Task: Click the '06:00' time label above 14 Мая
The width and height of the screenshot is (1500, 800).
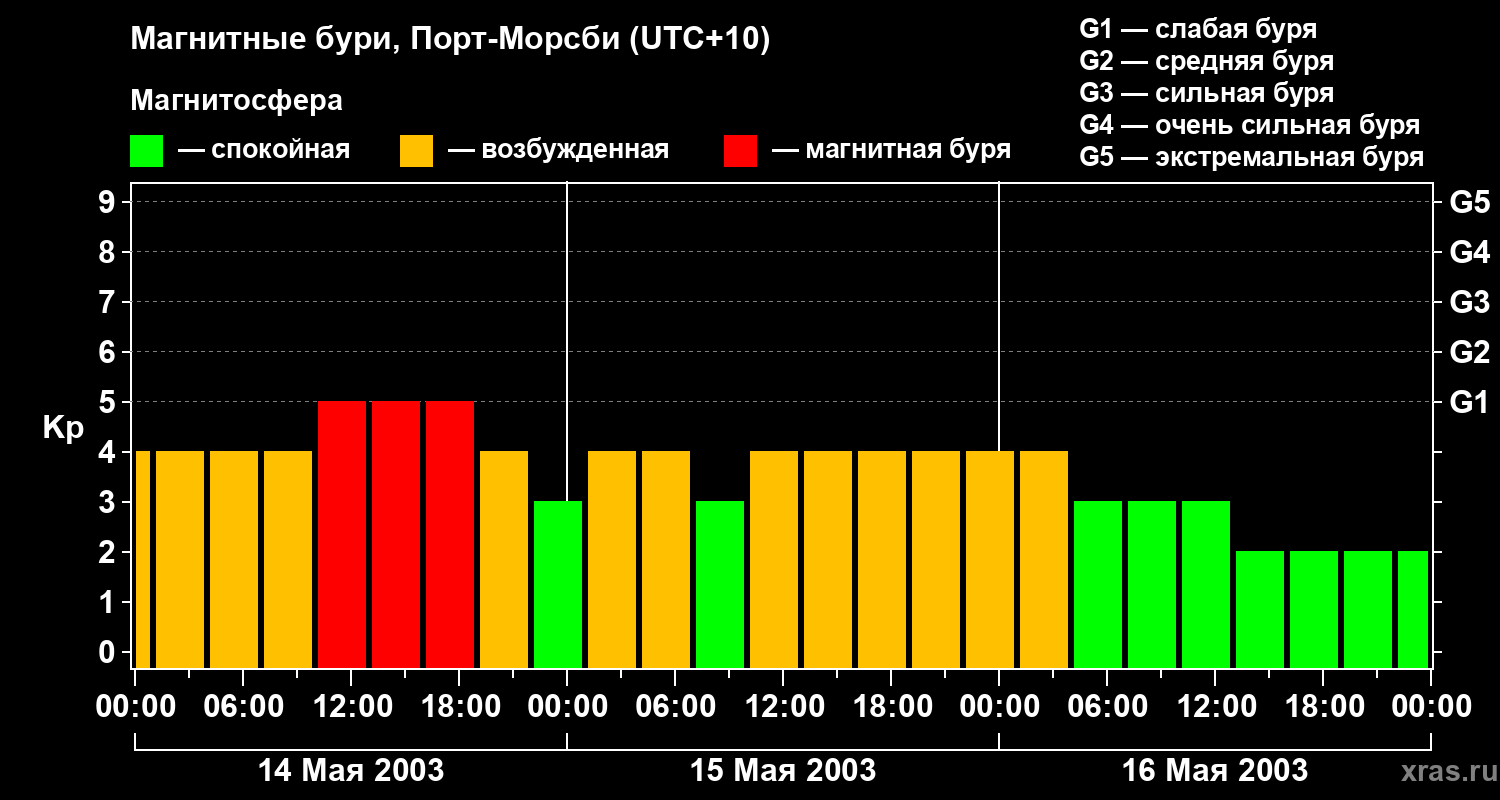Action: point(243,707)
